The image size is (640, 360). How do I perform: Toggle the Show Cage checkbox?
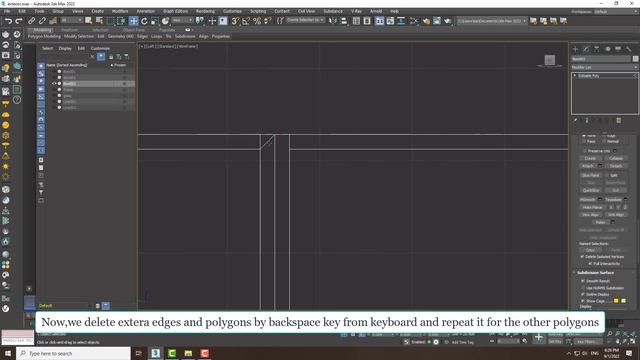point(583,301)
